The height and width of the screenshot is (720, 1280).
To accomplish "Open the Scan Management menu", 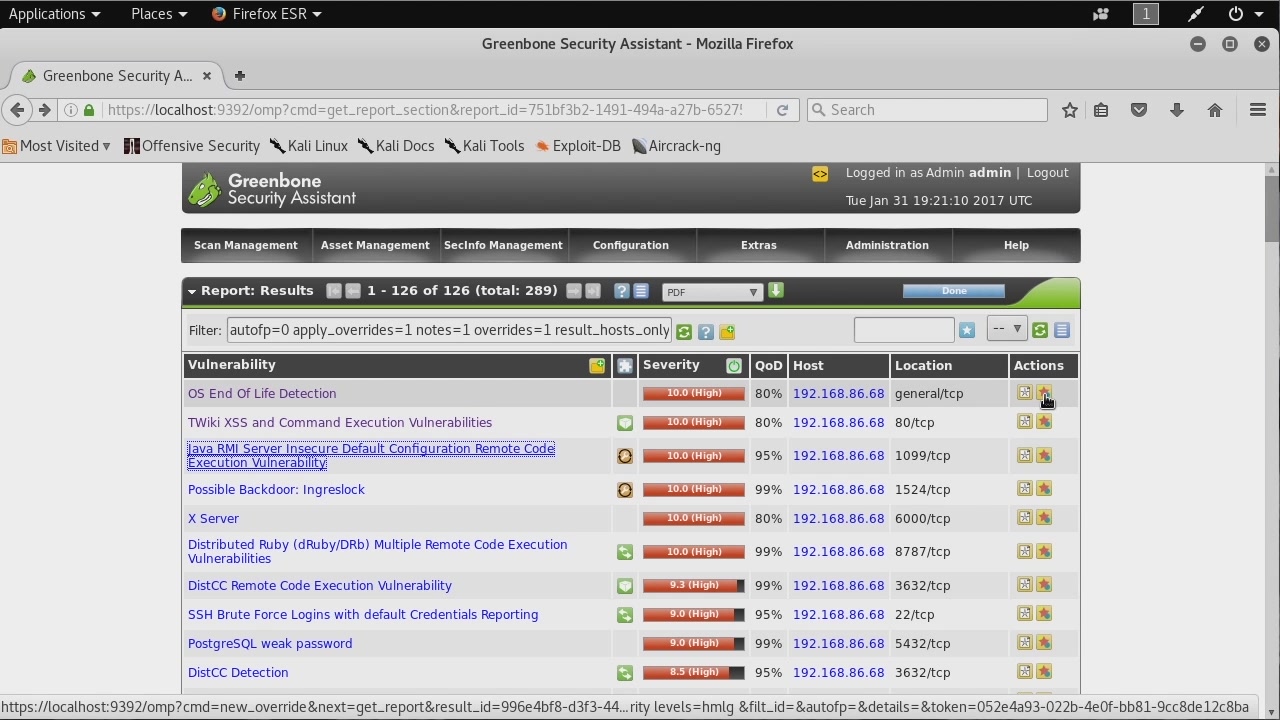I will point(245,245).
